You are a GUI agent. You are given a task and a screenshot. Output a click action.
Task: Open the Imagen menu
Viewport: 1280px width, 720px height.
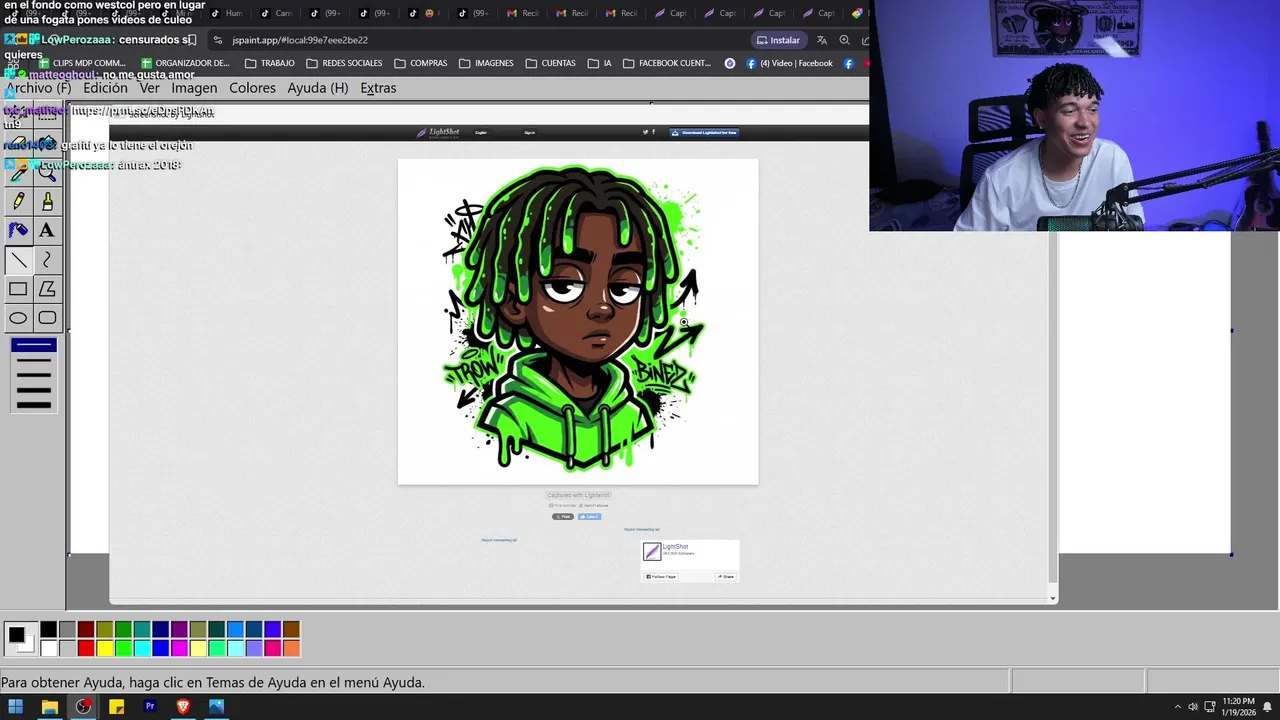pyautogui.click(x=194, y=88)
